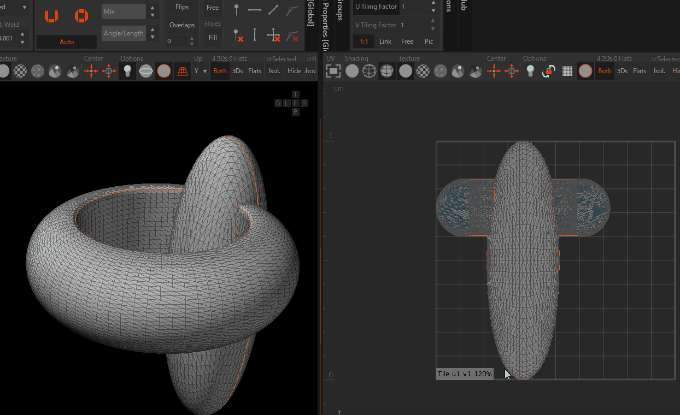
Task: Click the first picture texture icon in 3D view toolbar
Action: 55,71
